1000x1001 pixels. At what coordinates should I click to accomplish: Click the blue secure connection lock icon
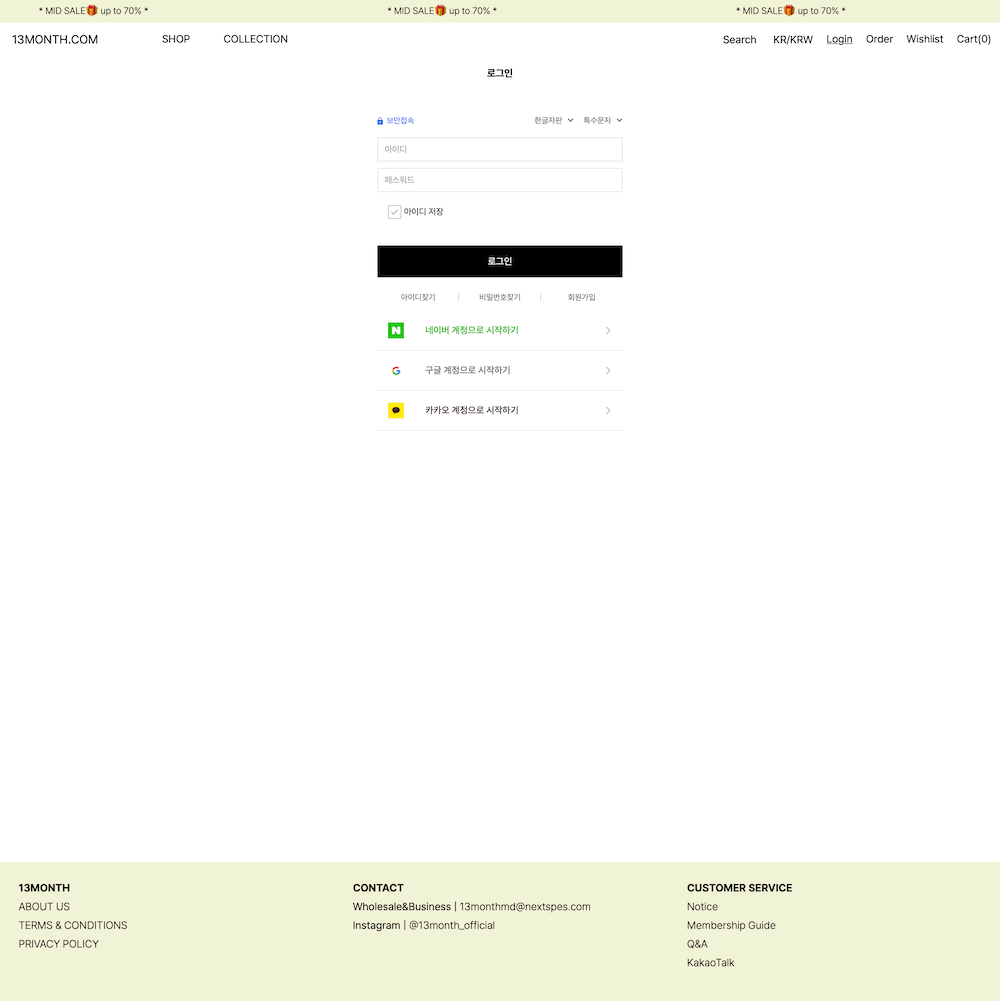380,121
